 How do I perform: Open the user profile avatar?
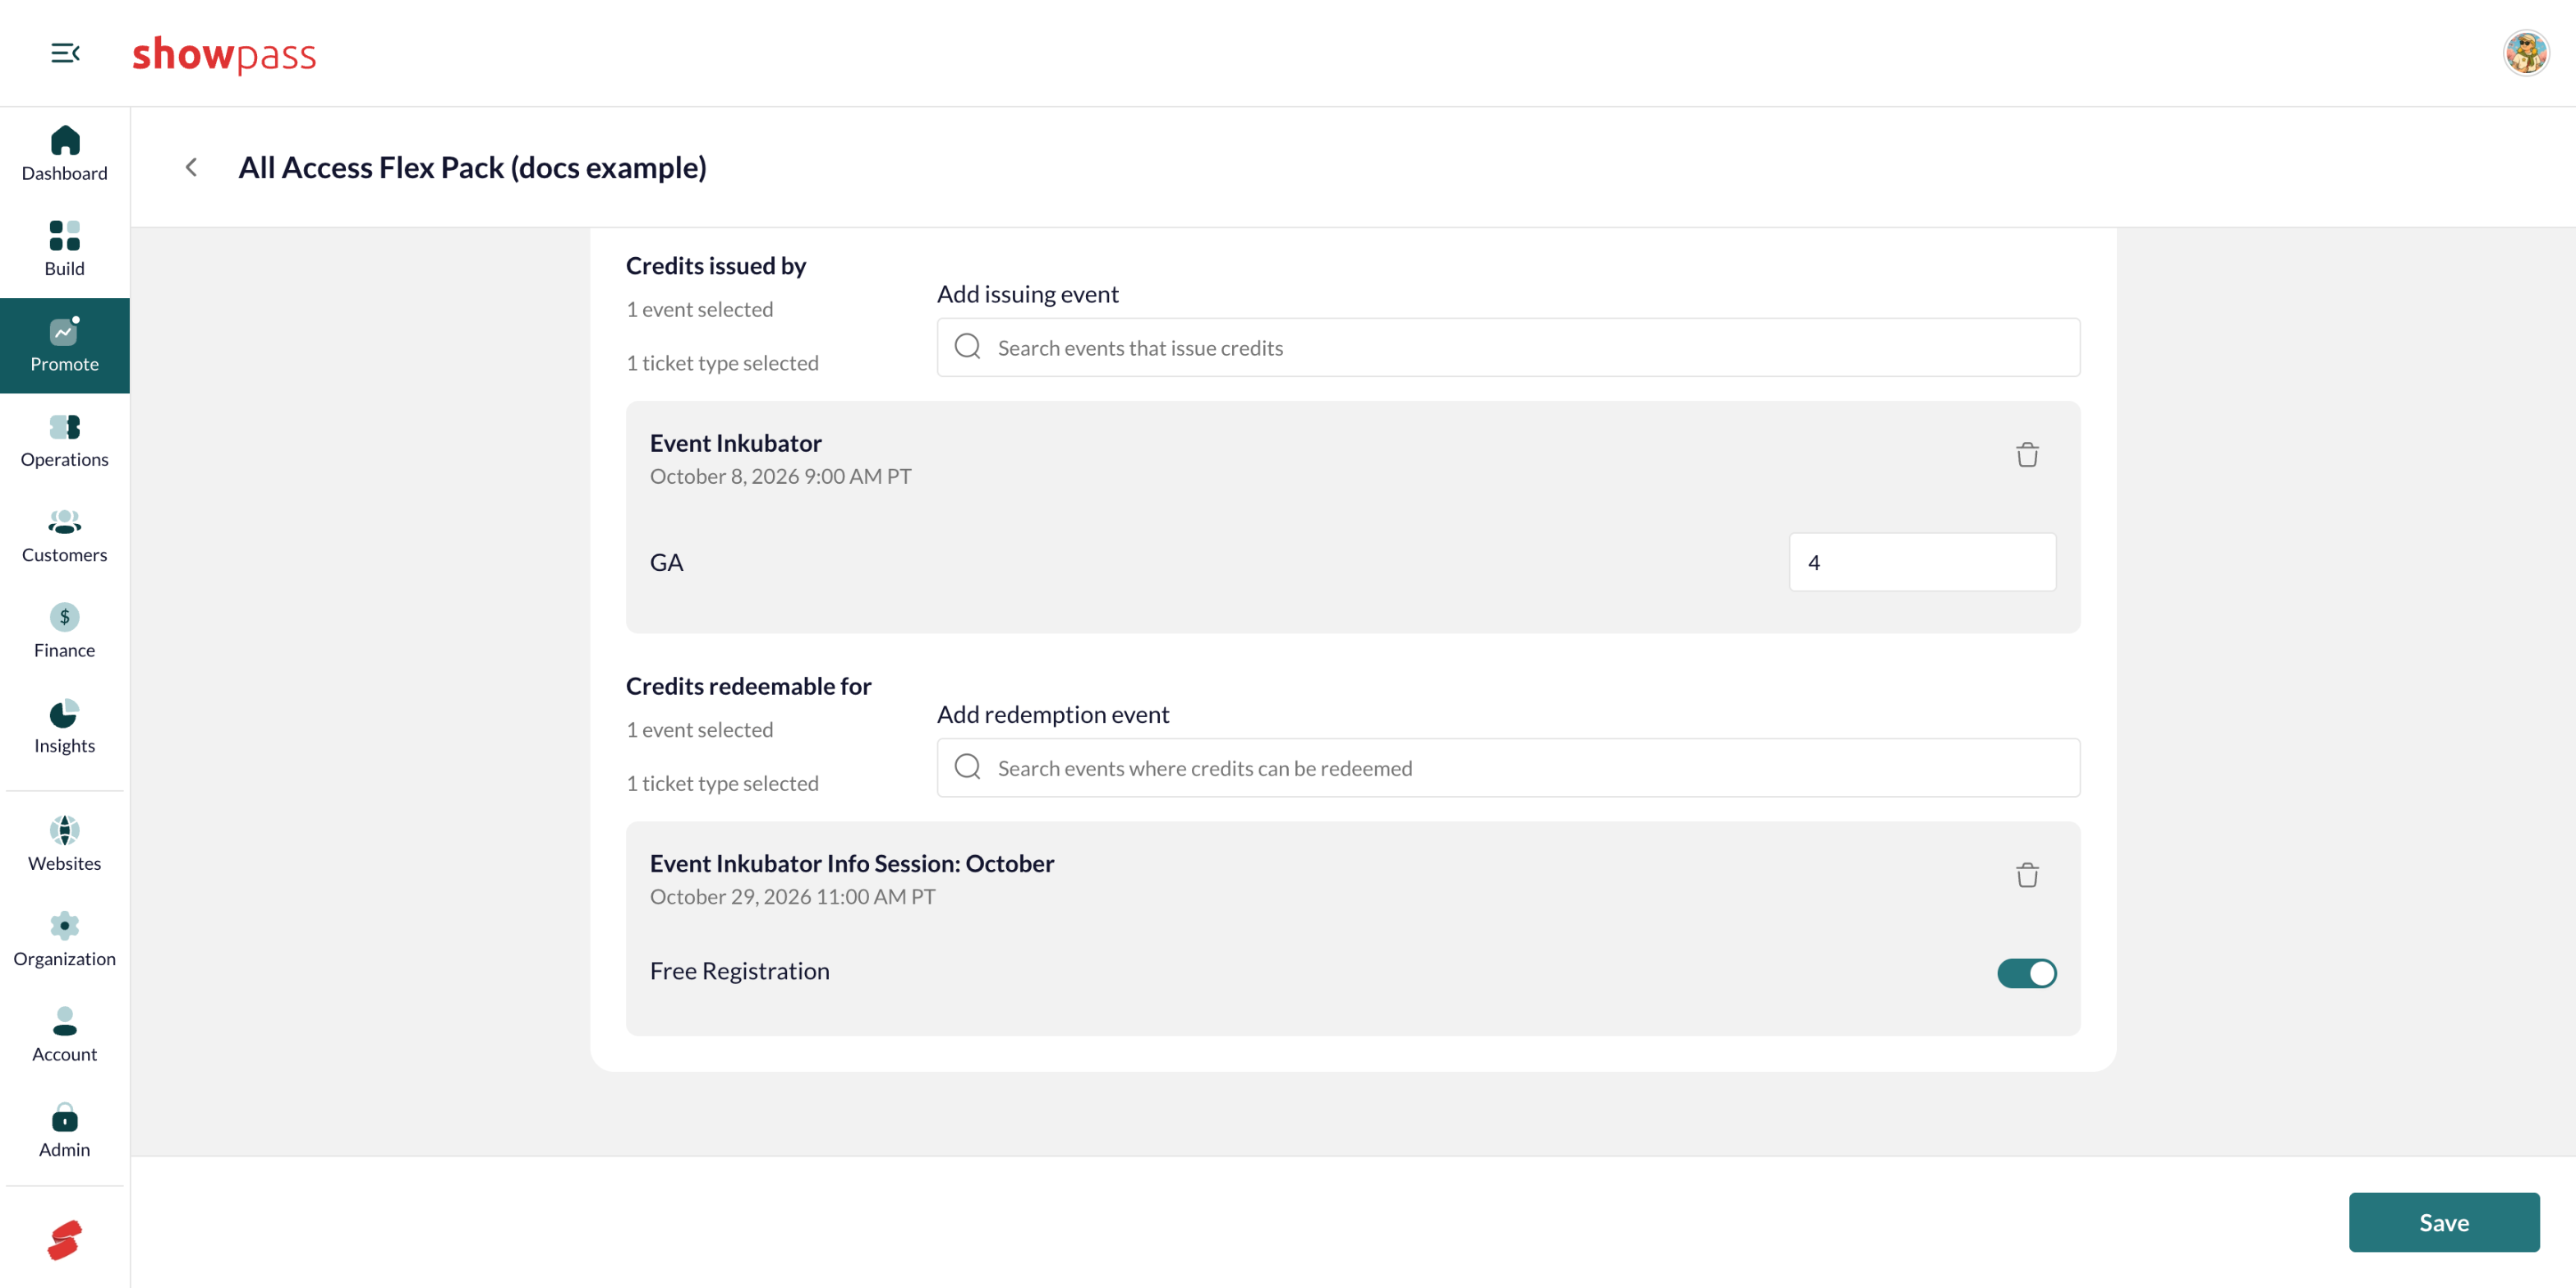(2526, 53)
